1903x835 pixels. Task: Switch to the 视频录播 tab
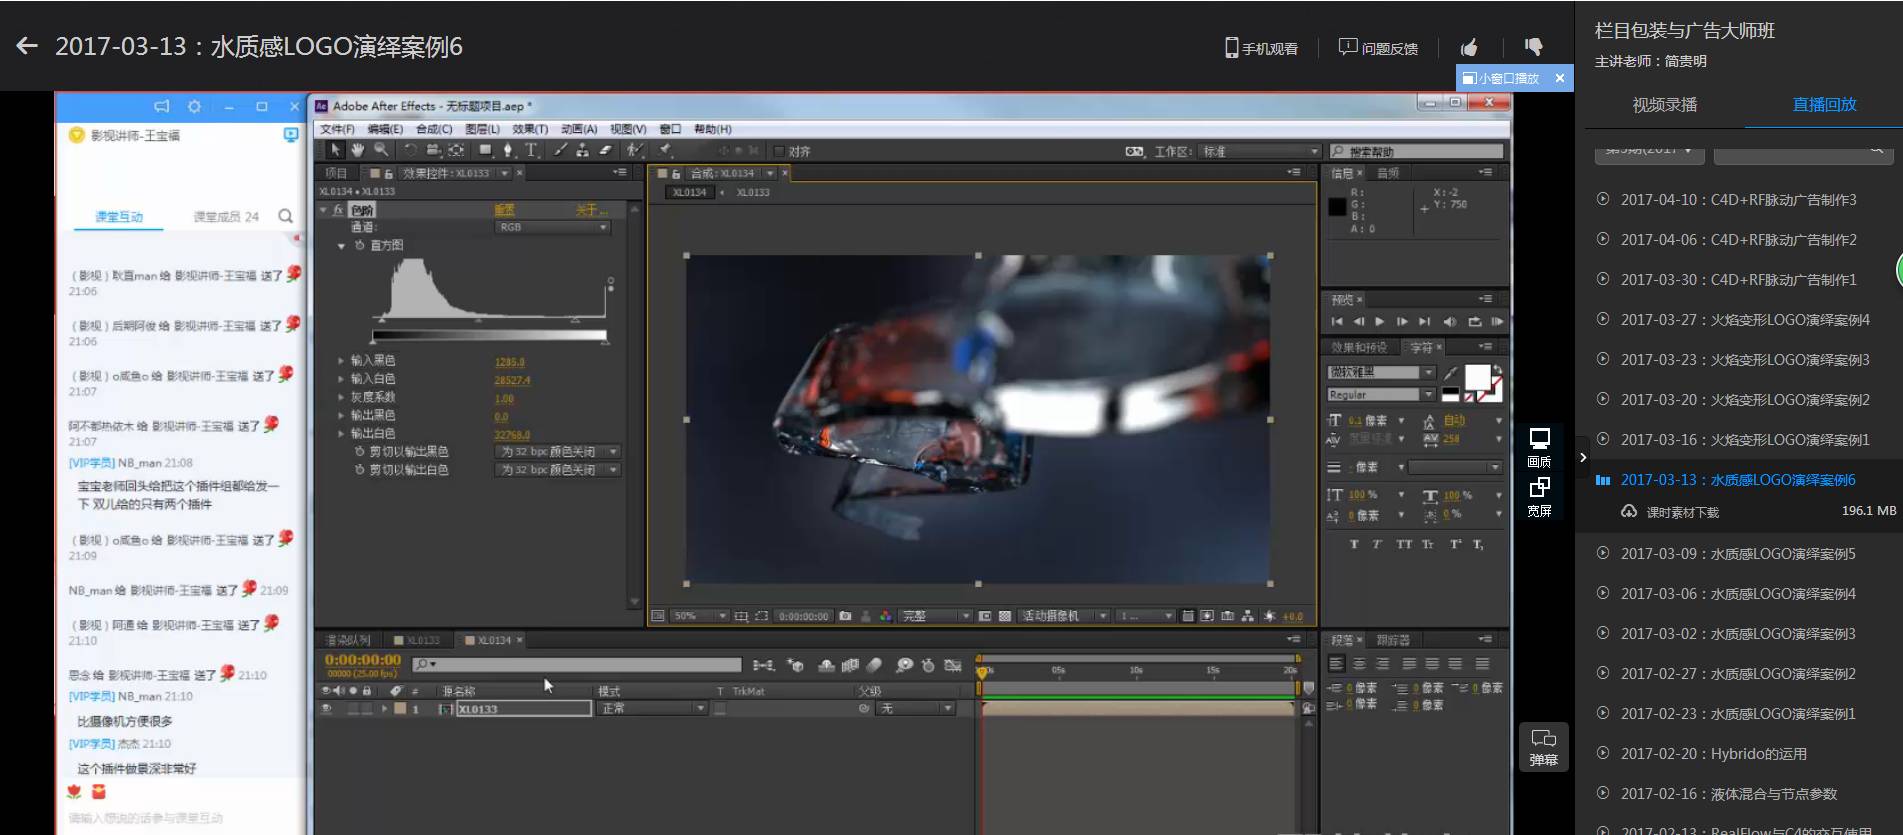point(1664,105)
